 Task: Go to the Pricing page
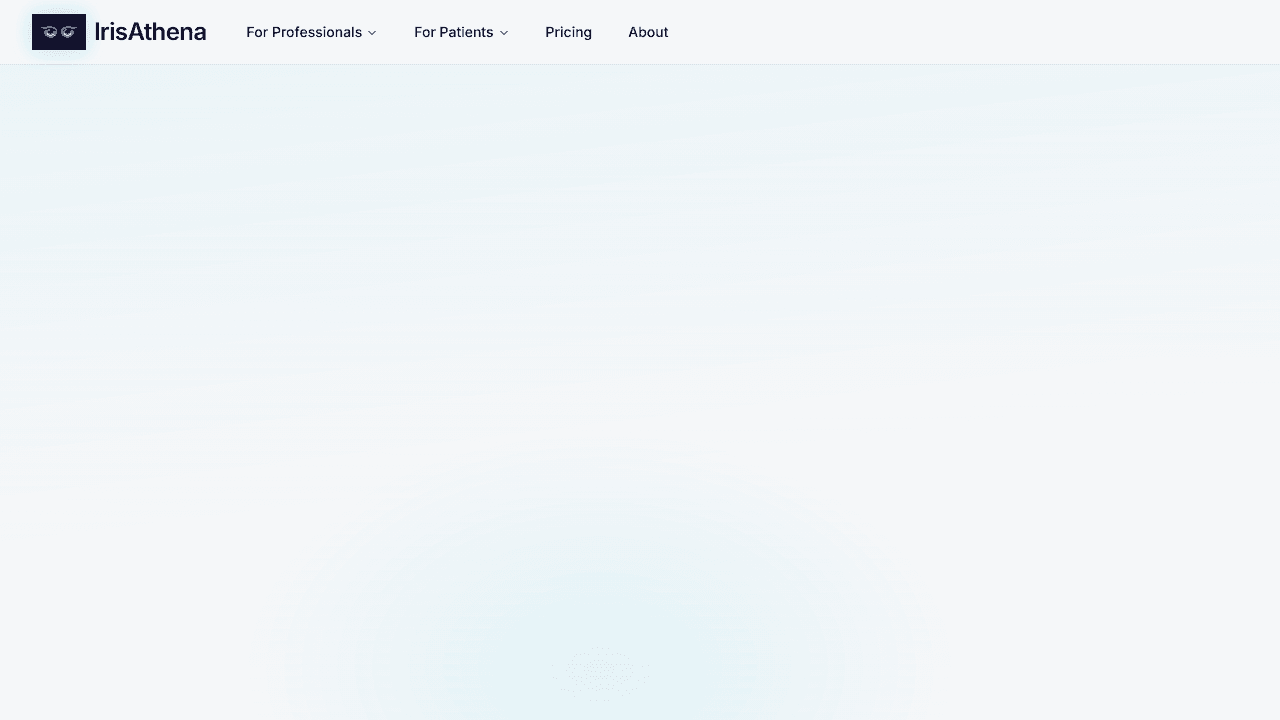tap(568, 32)
